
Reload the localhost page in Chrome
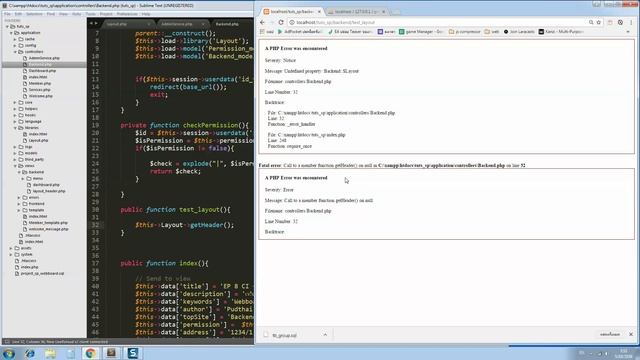pos(281,22)
